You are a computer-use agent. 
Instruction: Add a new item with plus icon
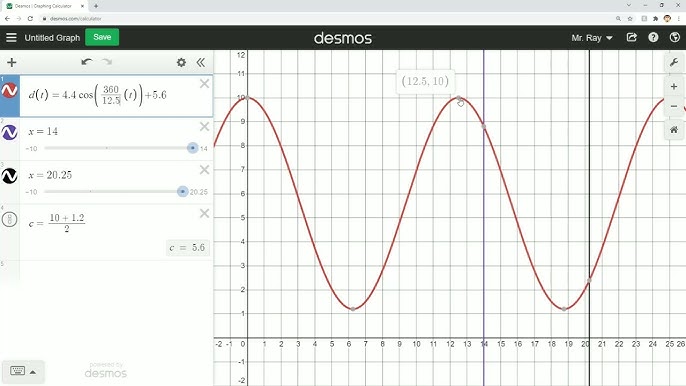[x=12, y=63]
